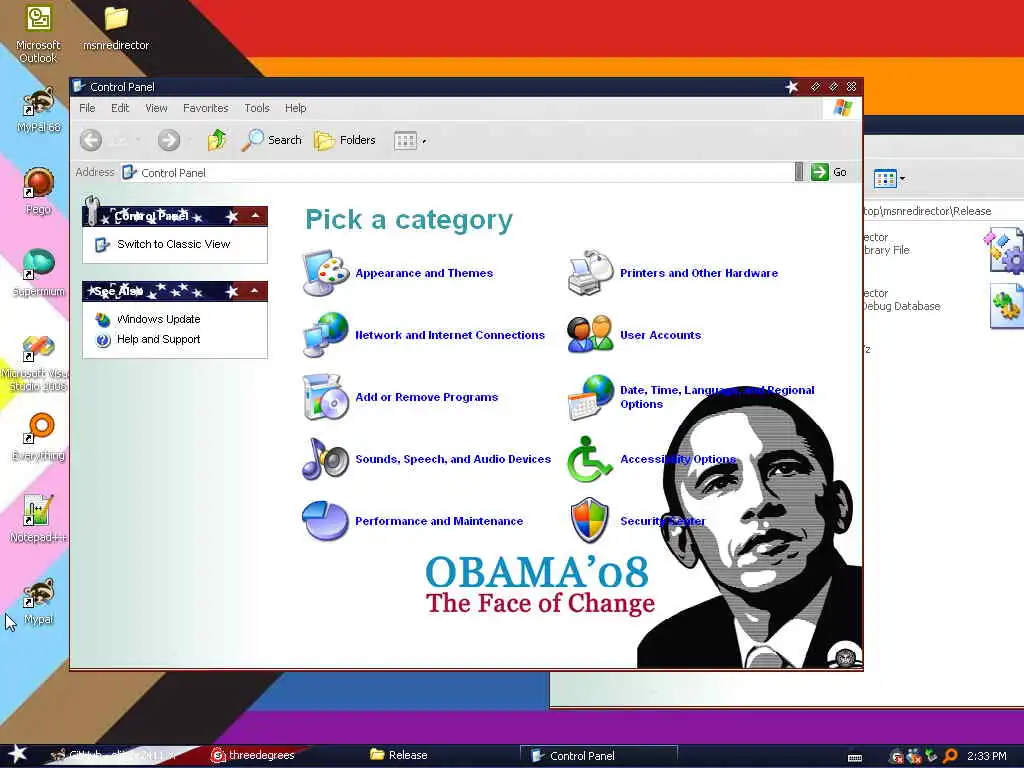Open Forward button history dropdown arrow
This screenshot has height=768, width=1024.
tap(189, 140)
